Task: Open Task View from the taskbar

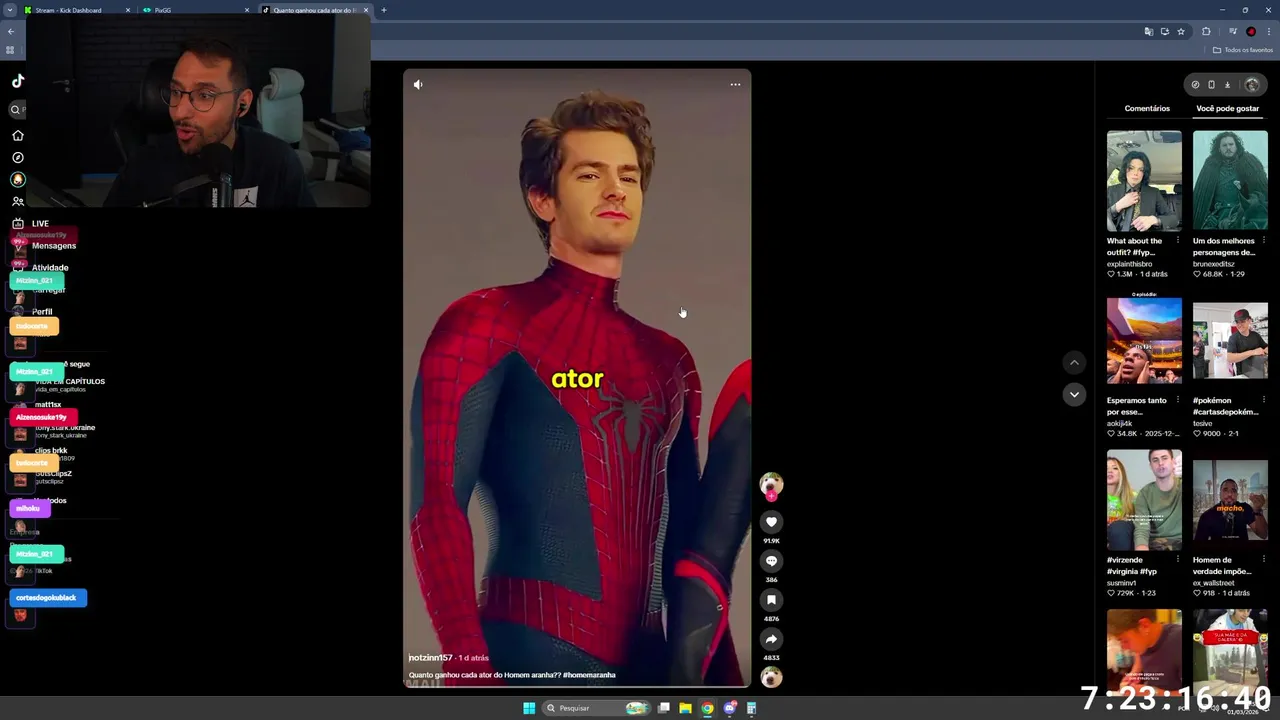Action: tap(663, 708)
